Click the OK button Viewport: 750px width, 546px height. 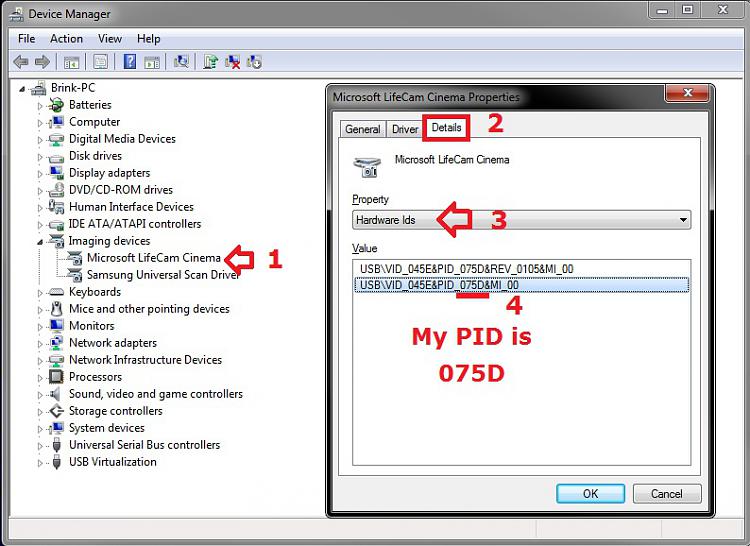click(590, 493)
